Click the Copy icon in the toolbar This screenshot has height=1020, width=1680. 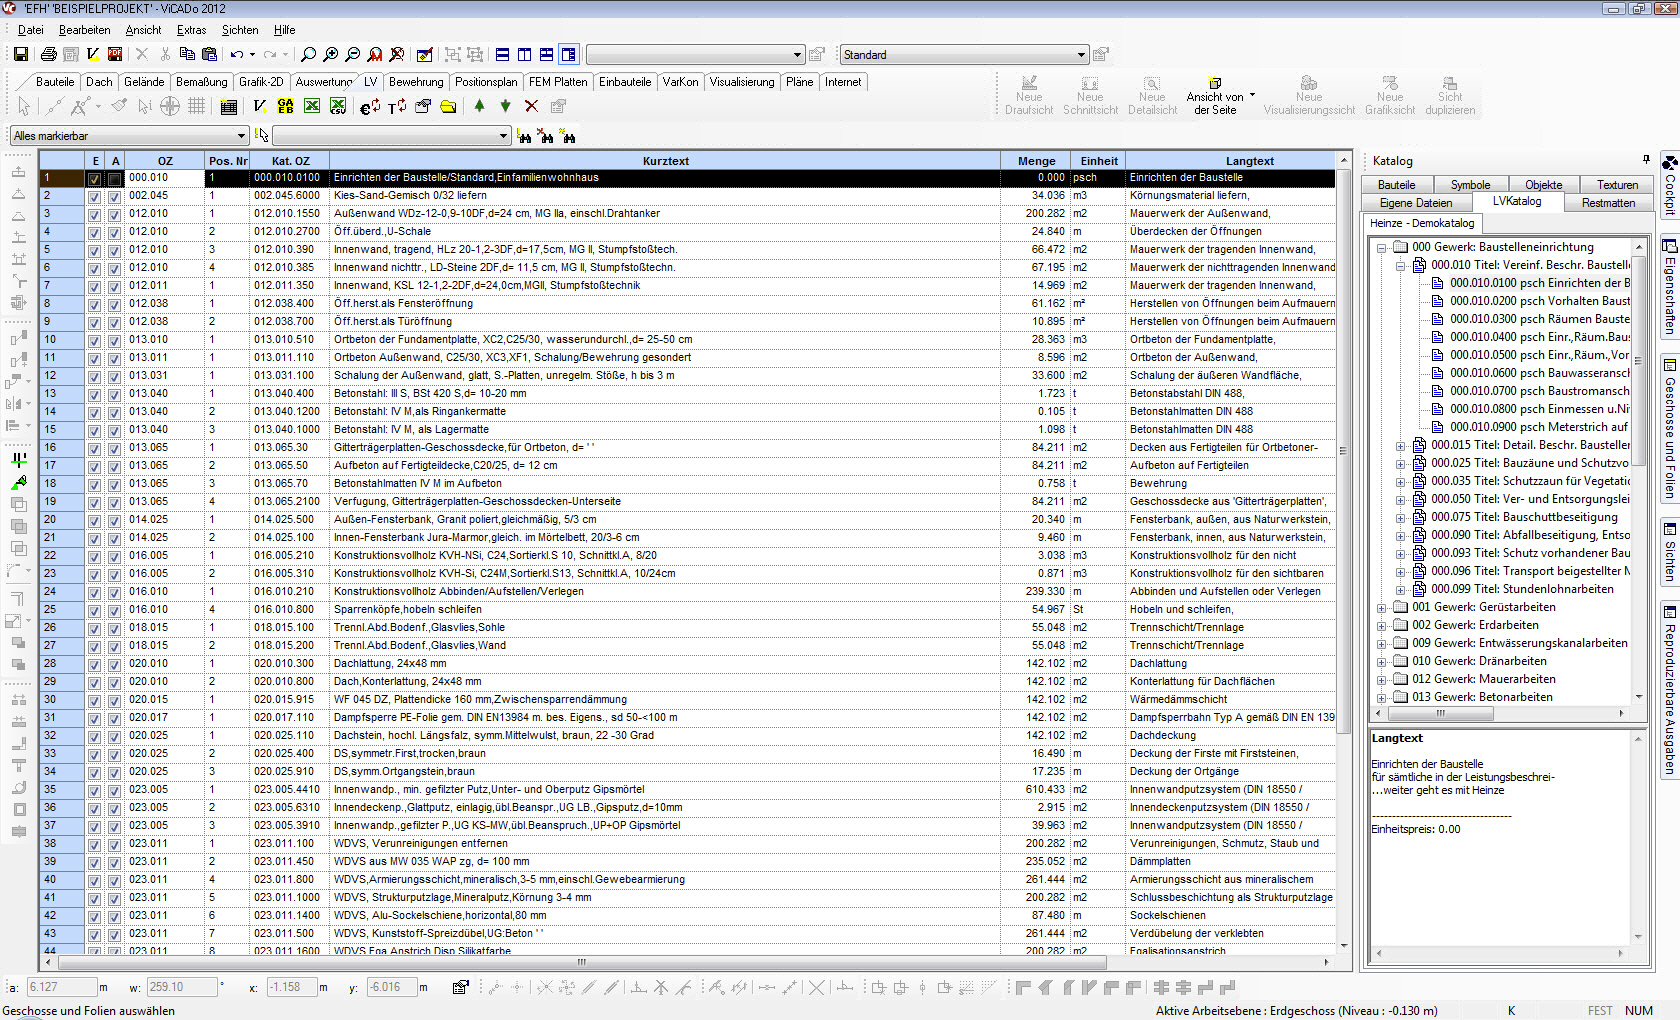[x=187, y=54]
